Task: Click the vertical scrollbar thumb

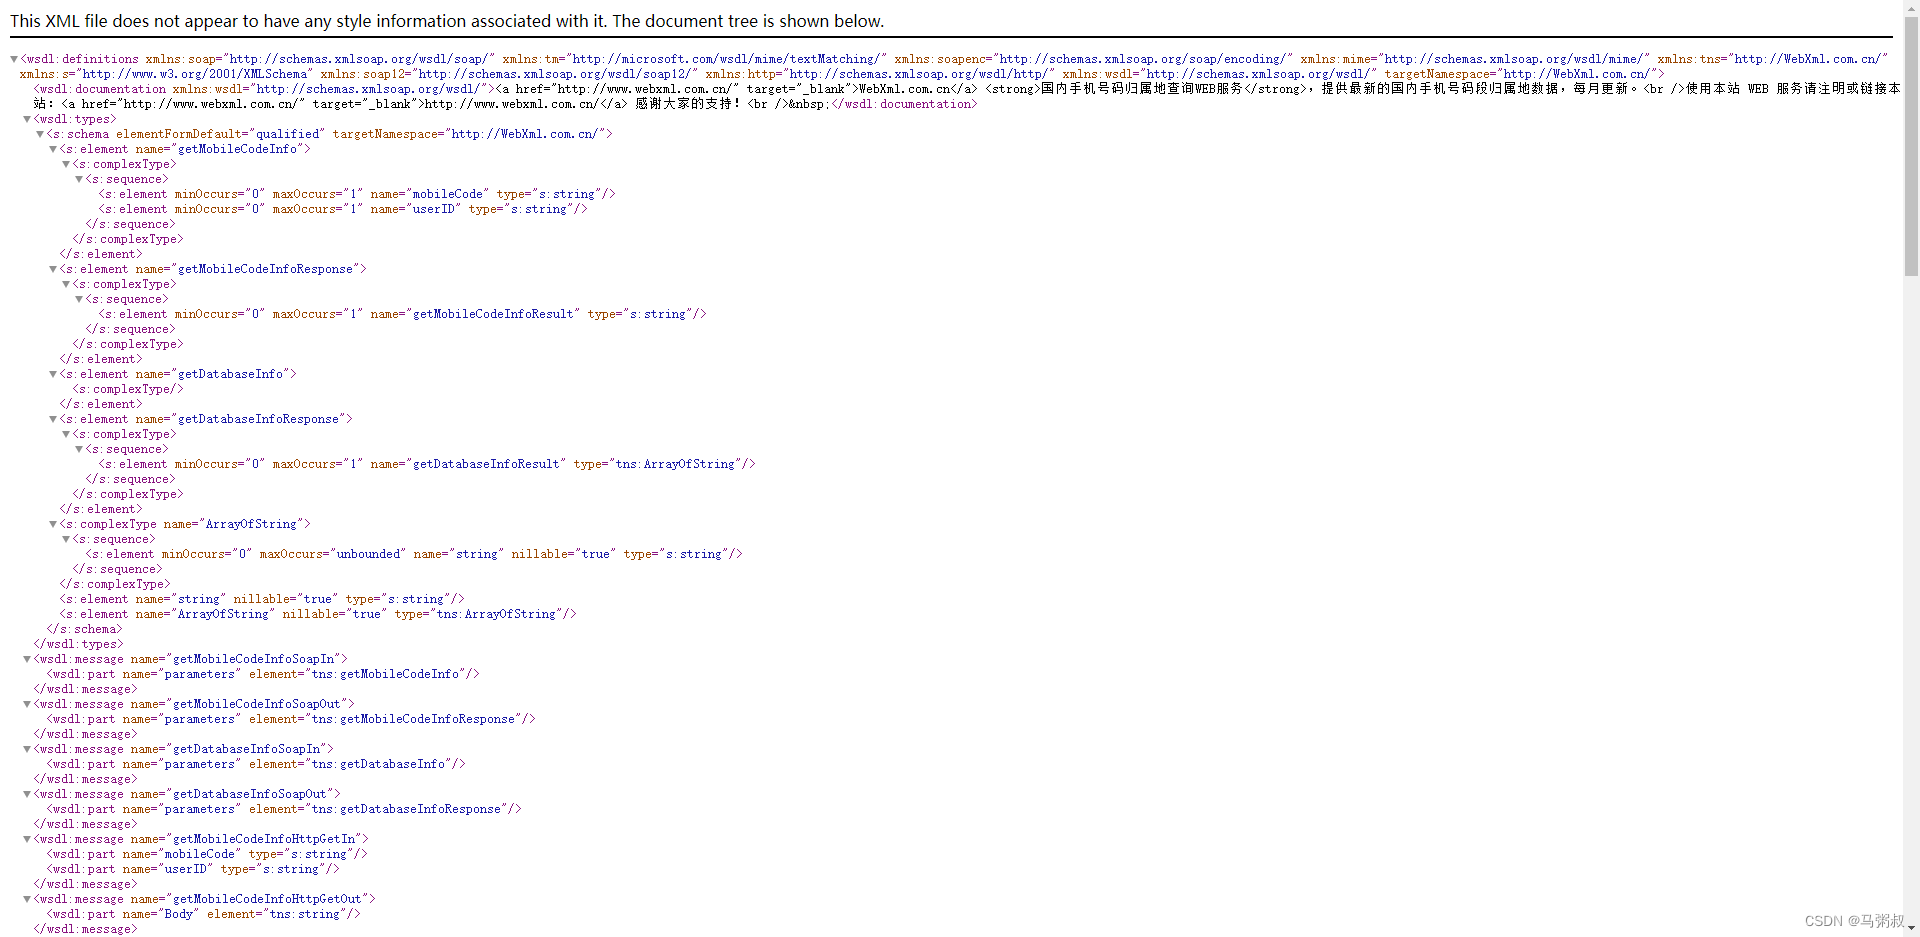Action: (x=1911, y=145)
